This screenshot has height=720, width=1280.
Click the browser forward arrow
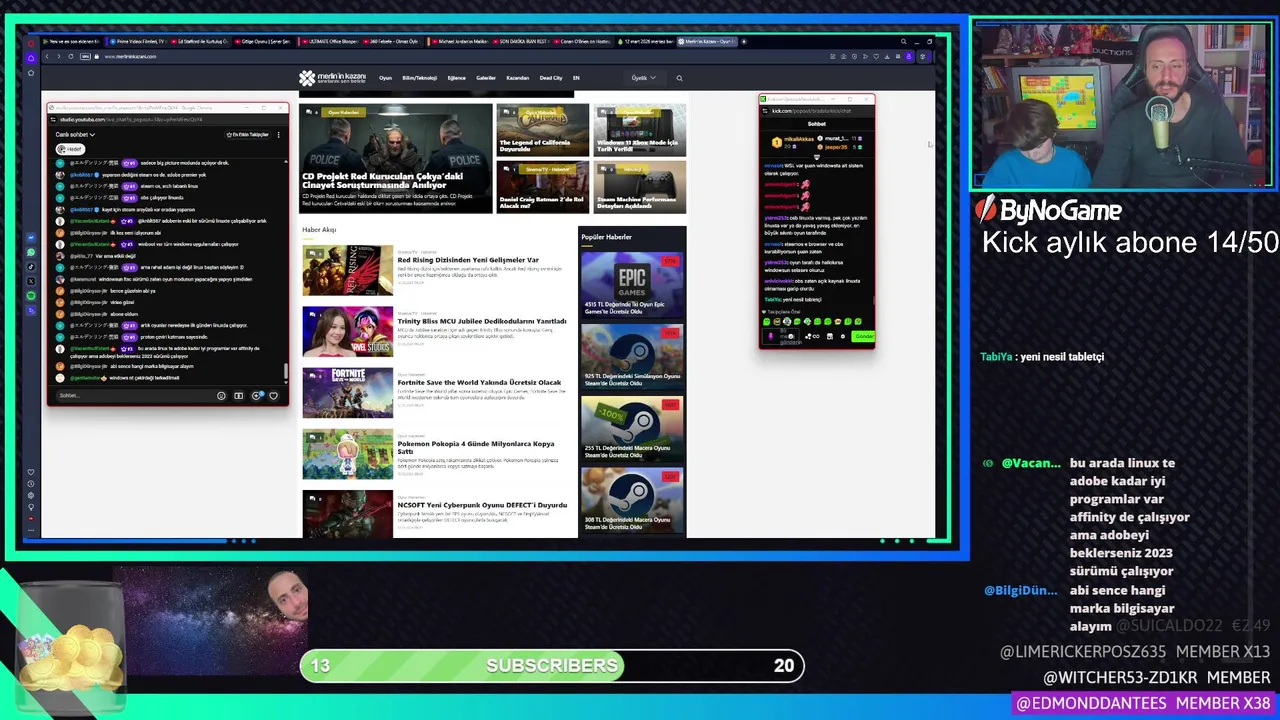59,56
